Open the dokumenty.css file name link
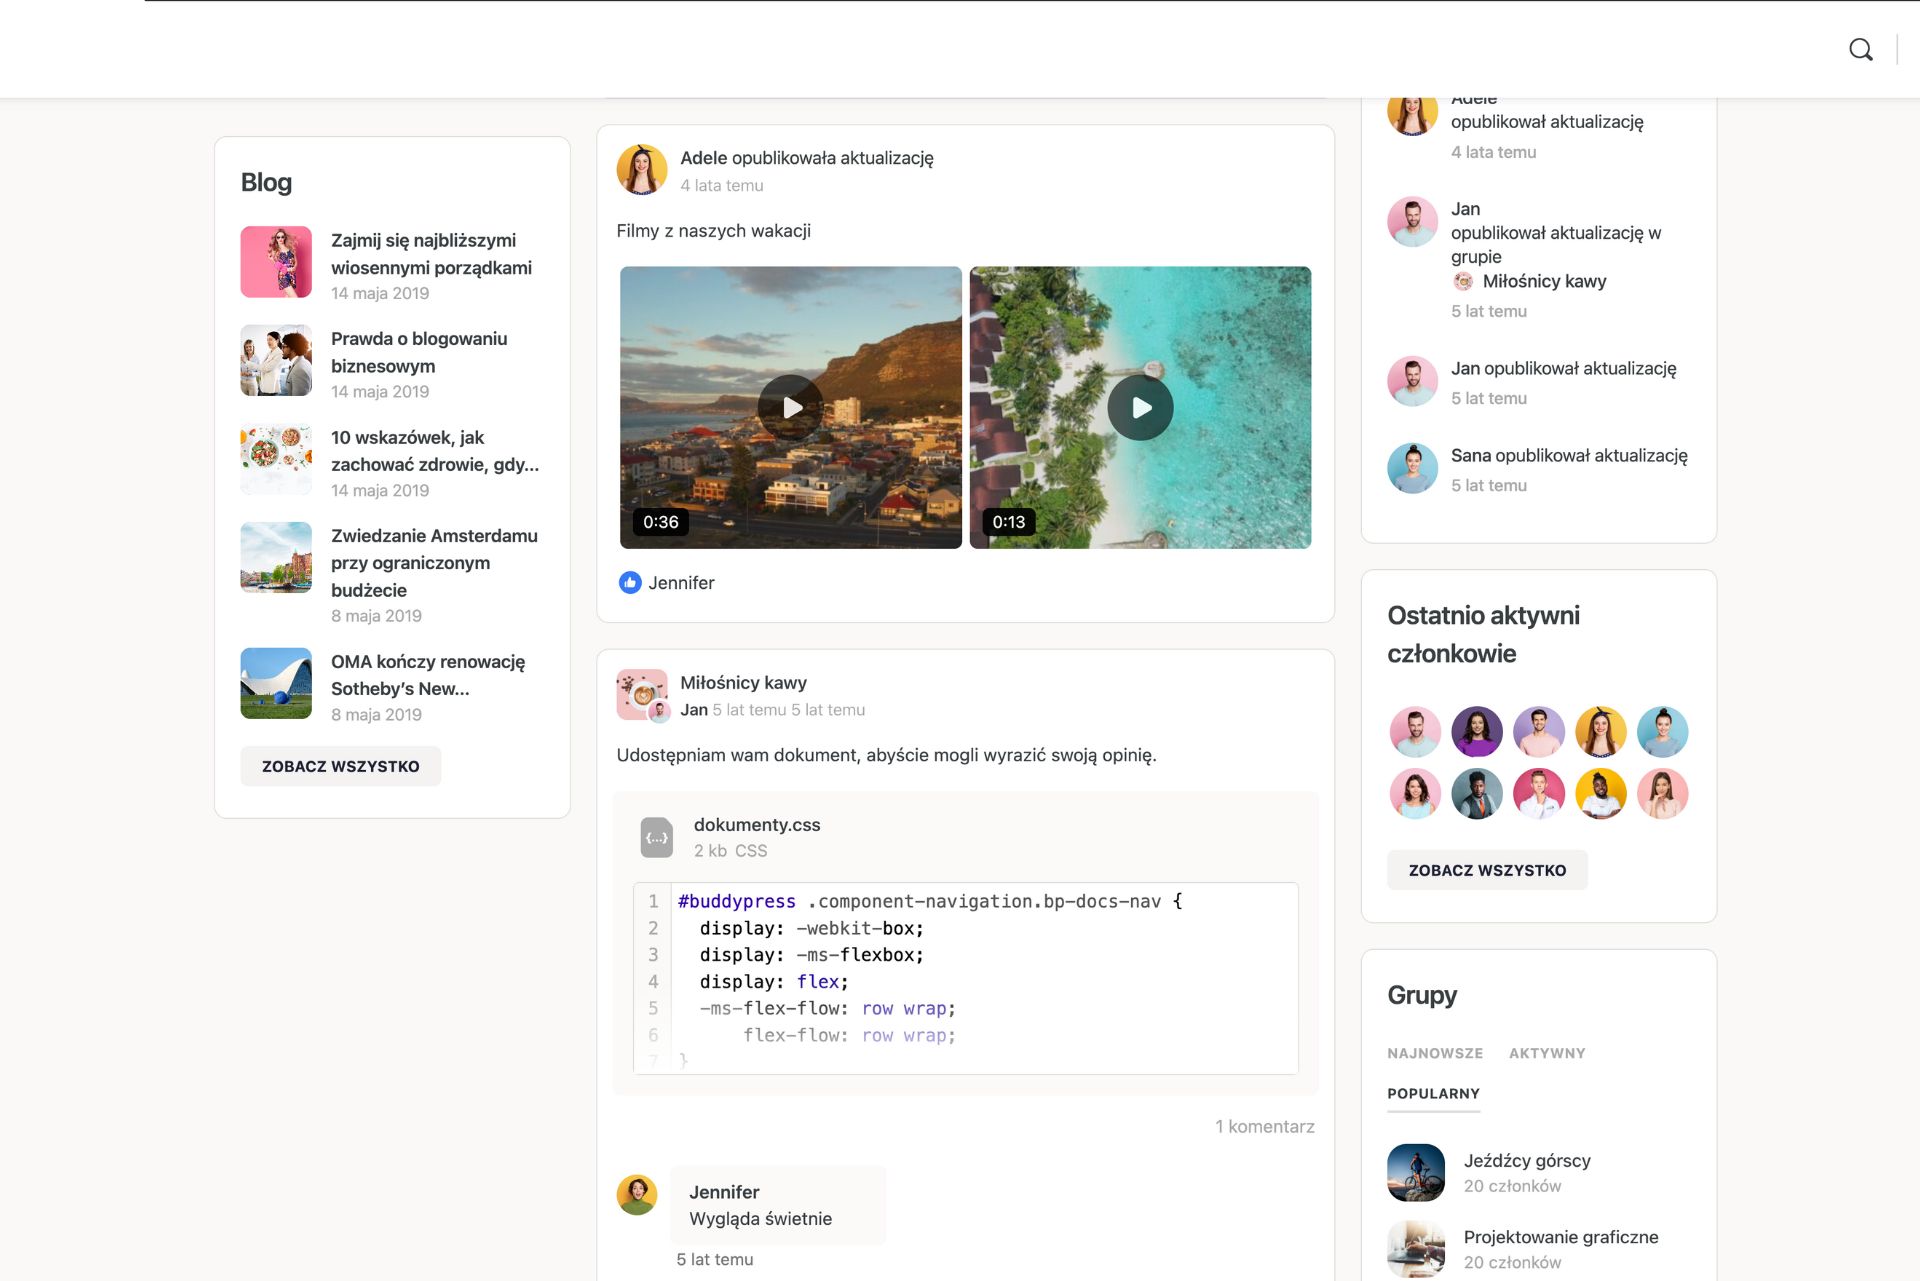This screenshot has width=1920, height=1281. [756, 824]
